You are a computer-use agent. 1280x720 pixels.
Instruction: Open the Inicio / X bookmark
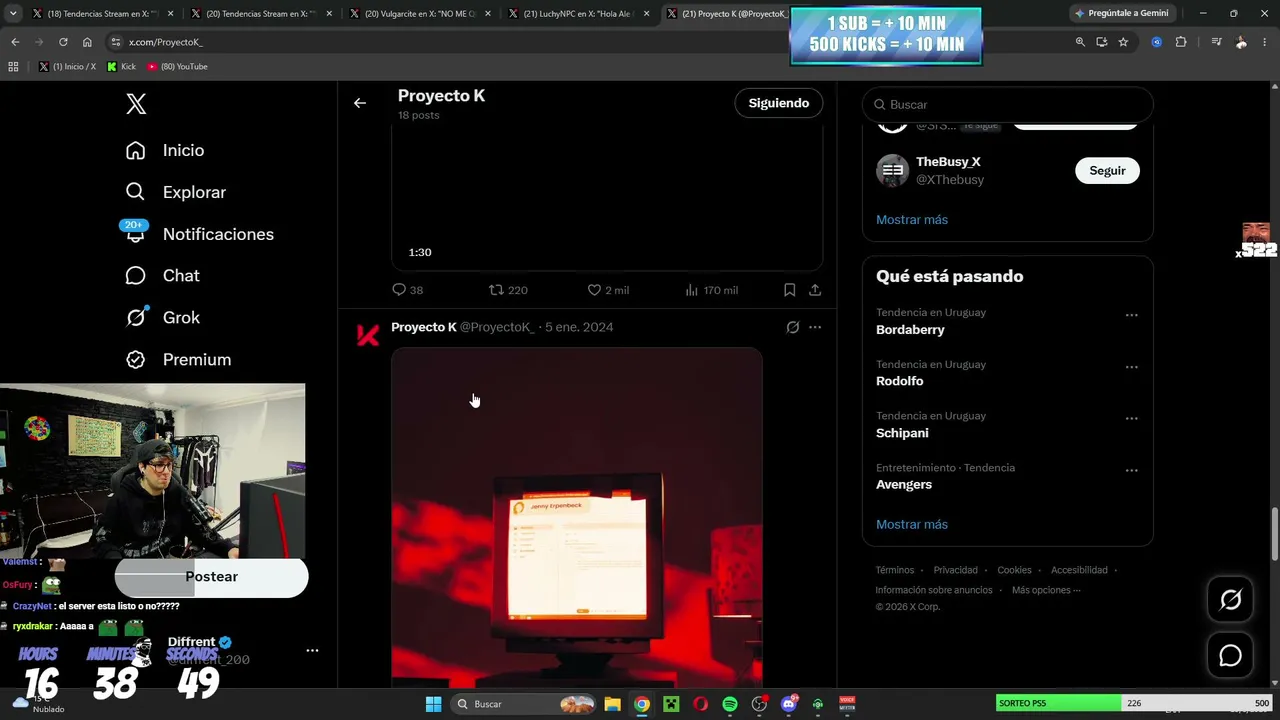coord(68,66)
